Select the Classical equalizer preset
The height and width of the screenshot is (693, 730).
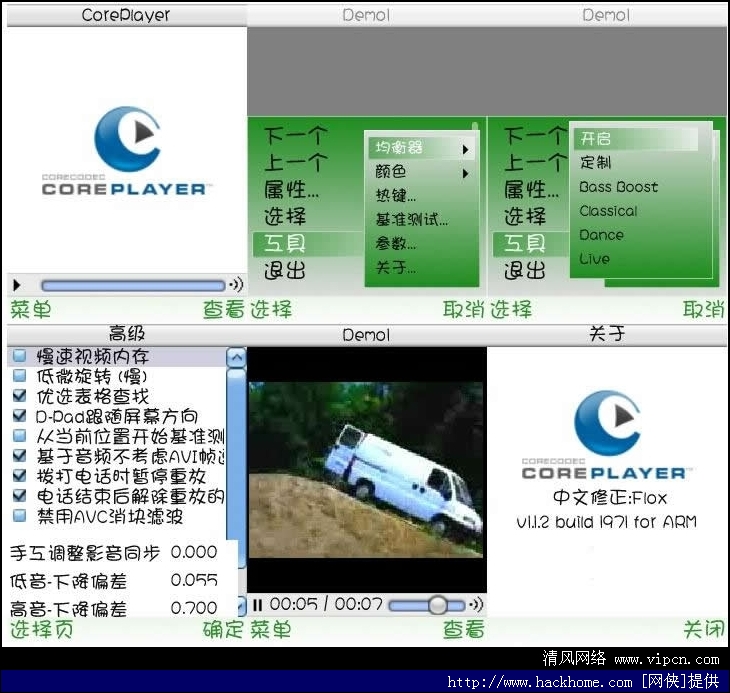click(x=608, y=211)
